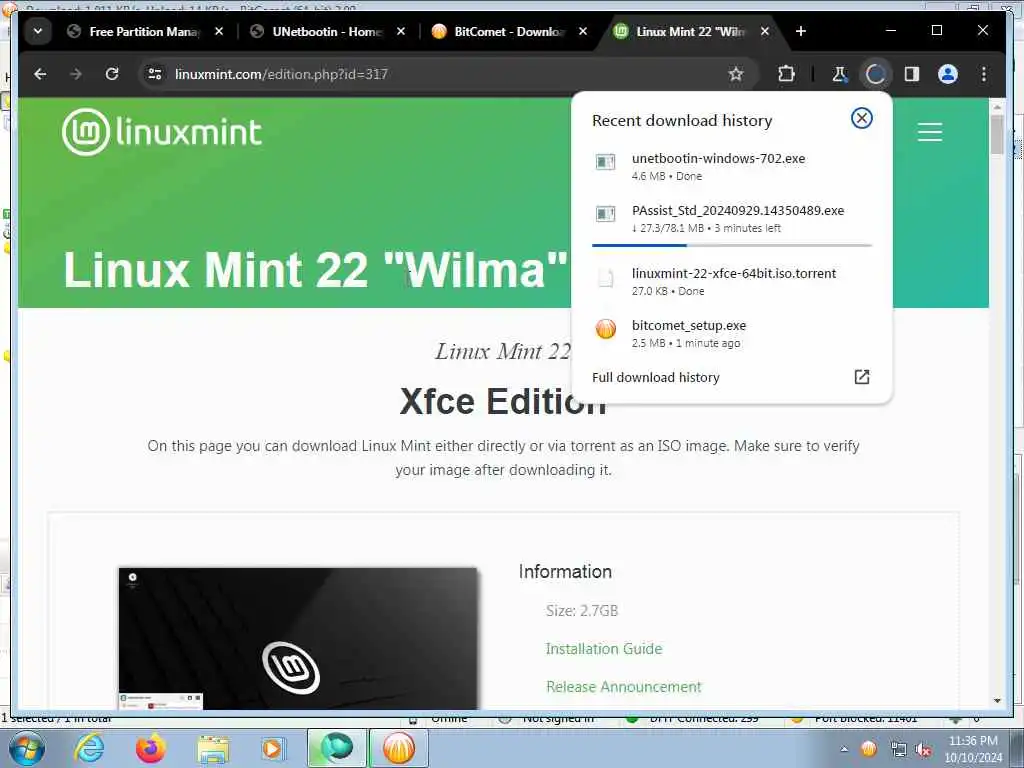Switch to Free Partition Manager tab
The height and width of the screenshot is (768, 1024).
[144, 31]
